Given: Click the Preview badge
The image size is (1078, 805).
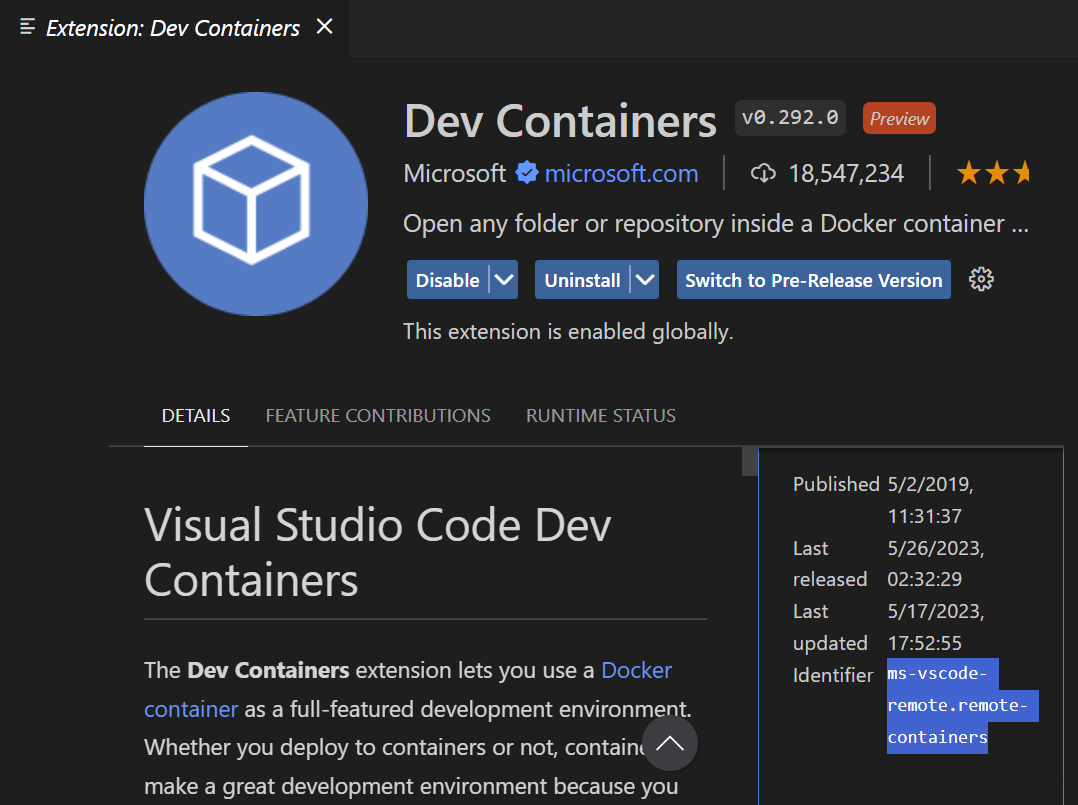Looking at the screenshot, I should (899, 118).
